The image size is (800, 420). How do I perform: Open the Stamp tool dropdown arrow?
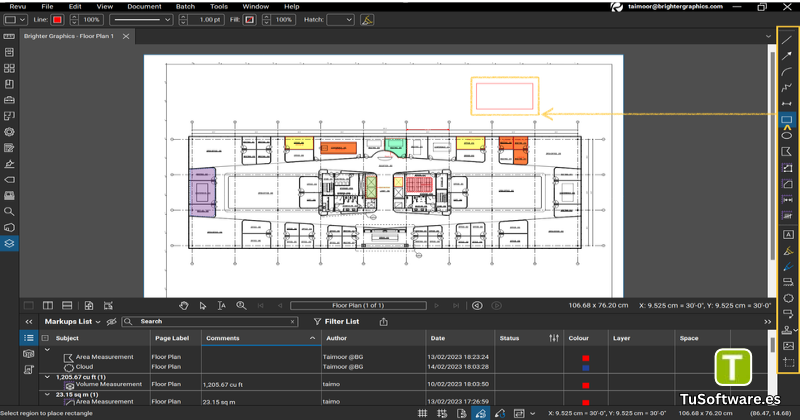point(795,331)
